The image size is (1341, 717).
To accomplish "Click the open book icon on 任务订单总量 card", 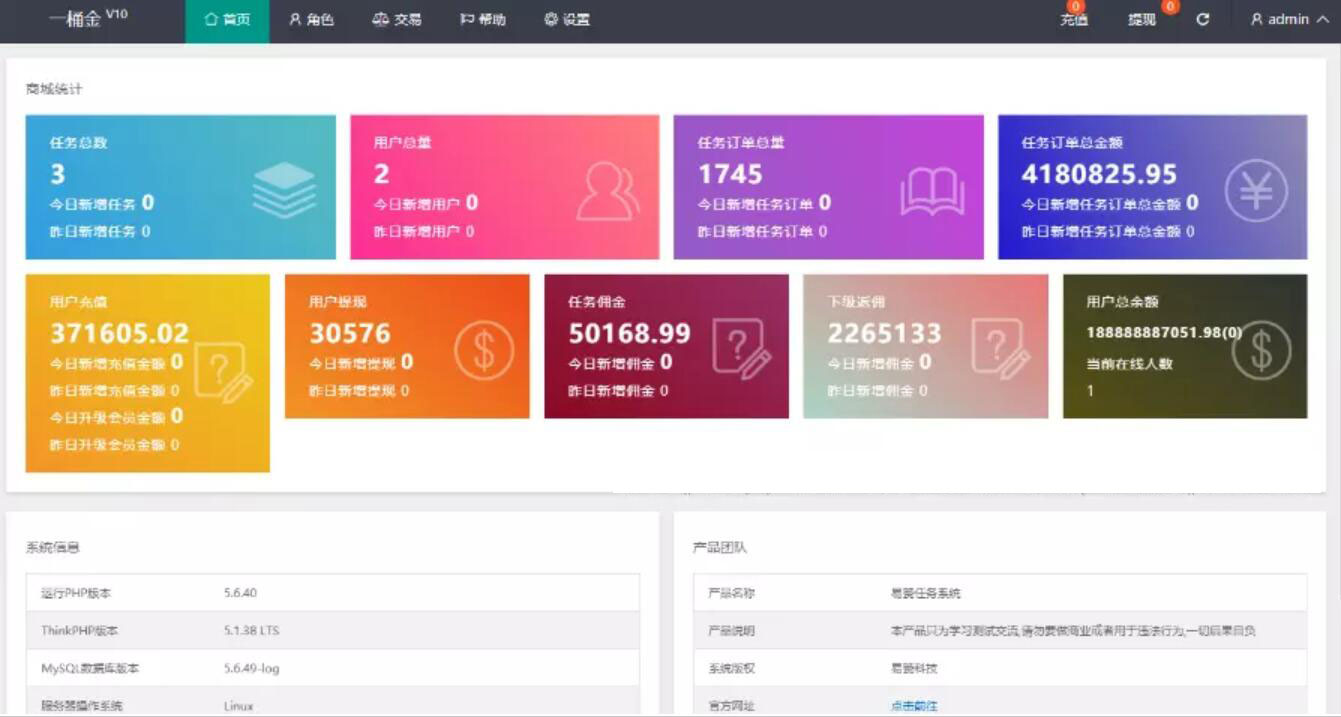I will 932,191.
